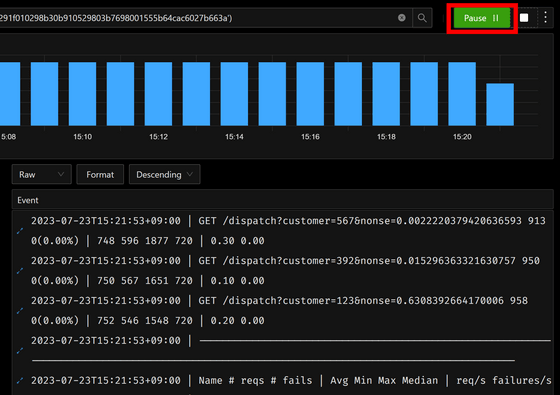Click the 15:18 time axis label

[x=386, y=137]
